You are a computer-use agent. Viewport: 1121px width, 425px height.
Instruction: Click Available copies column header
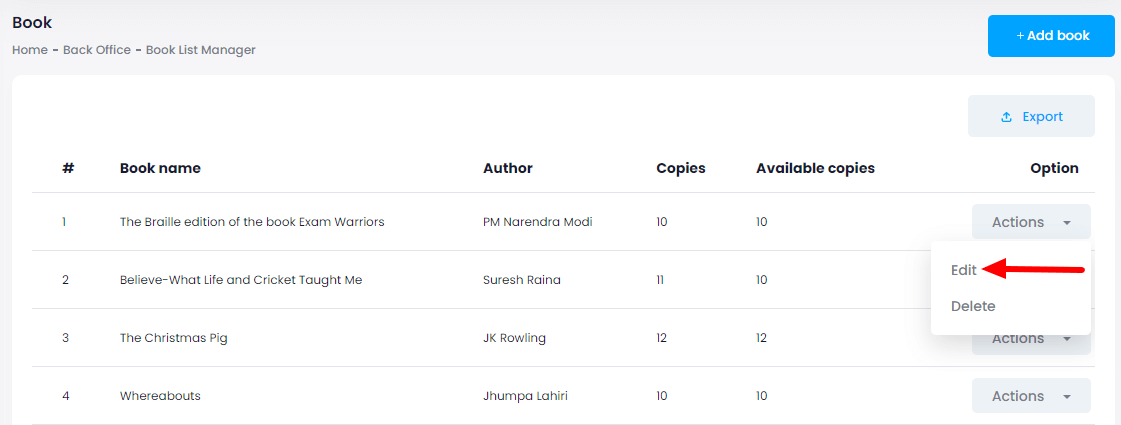point(815,168)
